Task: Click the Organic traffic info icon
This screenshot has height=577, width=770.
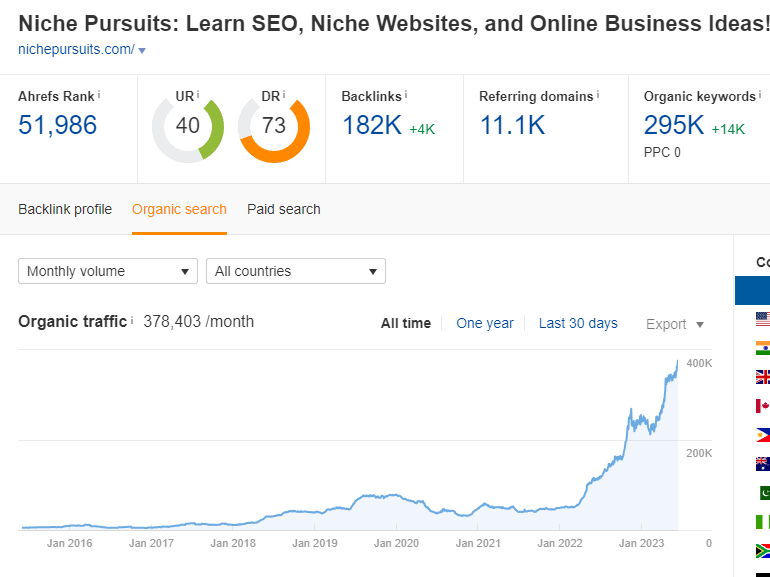Action: coord(132,320)
